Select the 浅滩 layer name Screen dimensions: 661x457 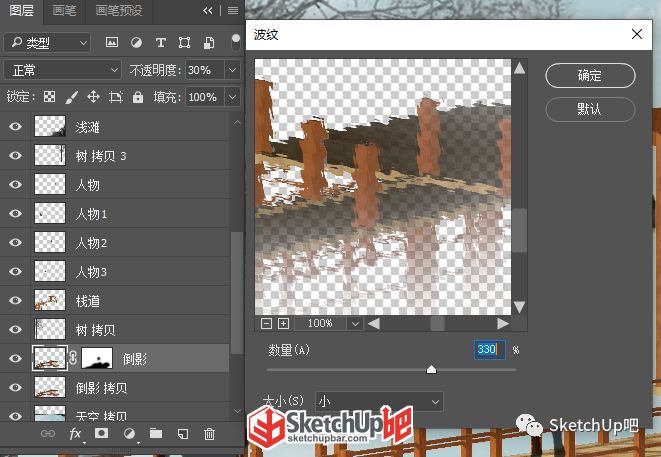pos(87,127)
